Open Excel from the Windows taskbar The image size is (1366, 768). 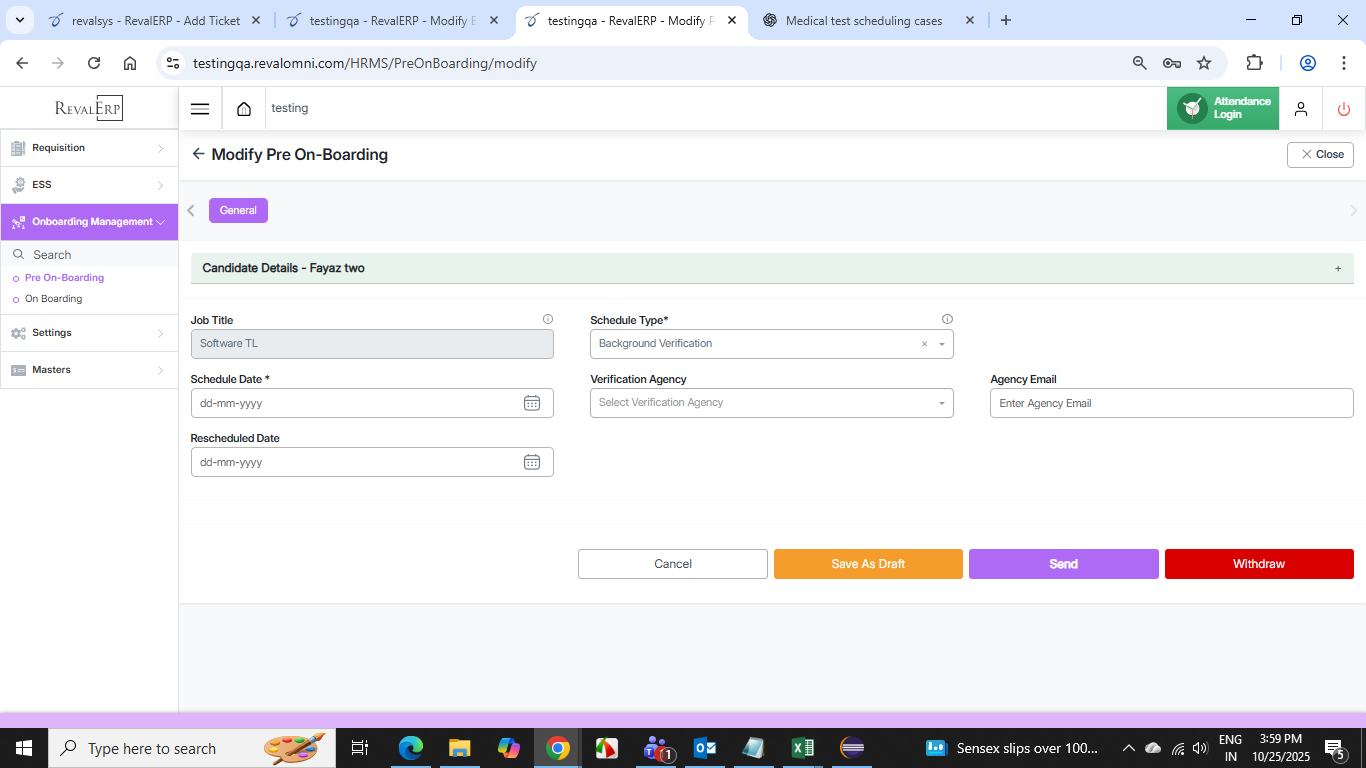point(802,748)
